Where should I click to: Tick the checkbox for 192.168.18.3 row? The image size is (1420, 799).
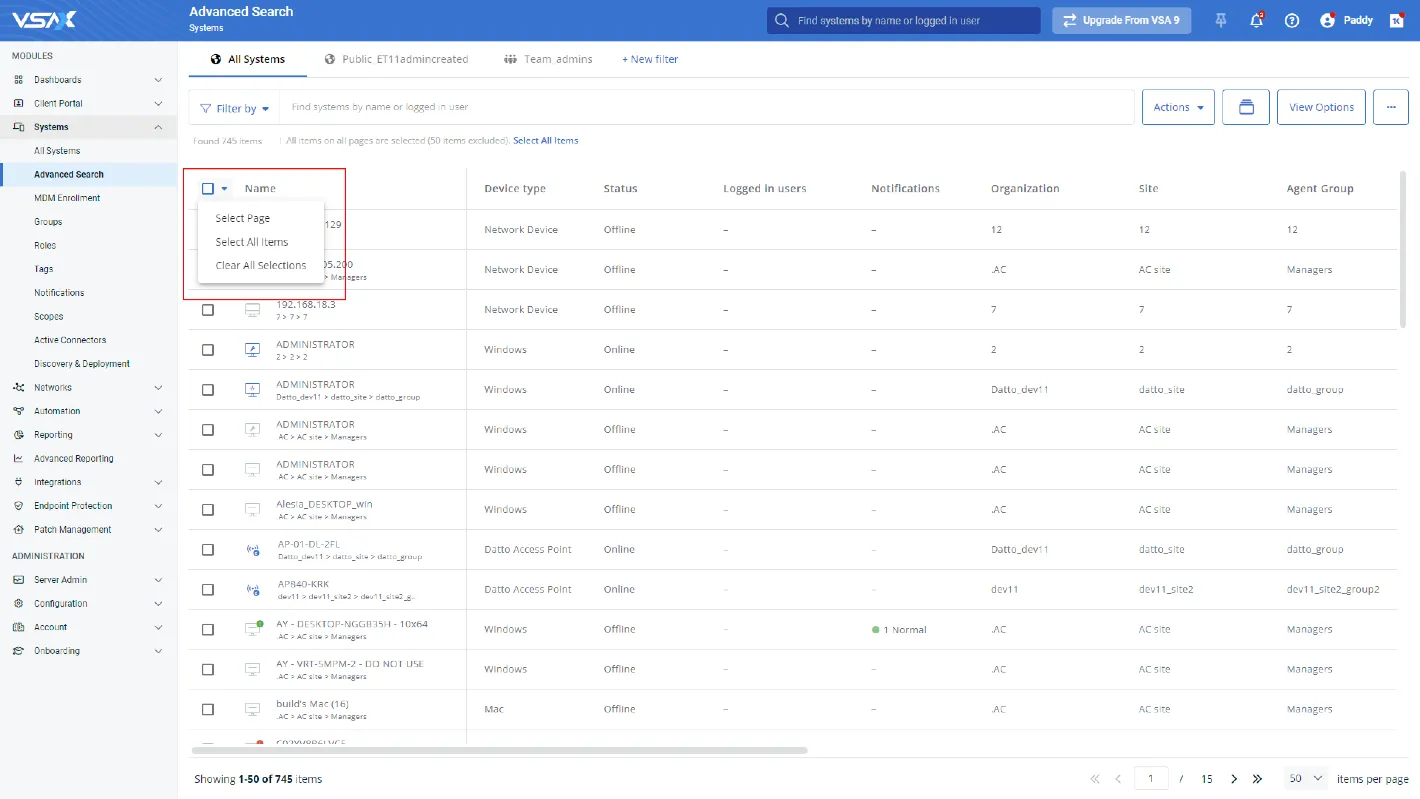(x=208, y=310)
